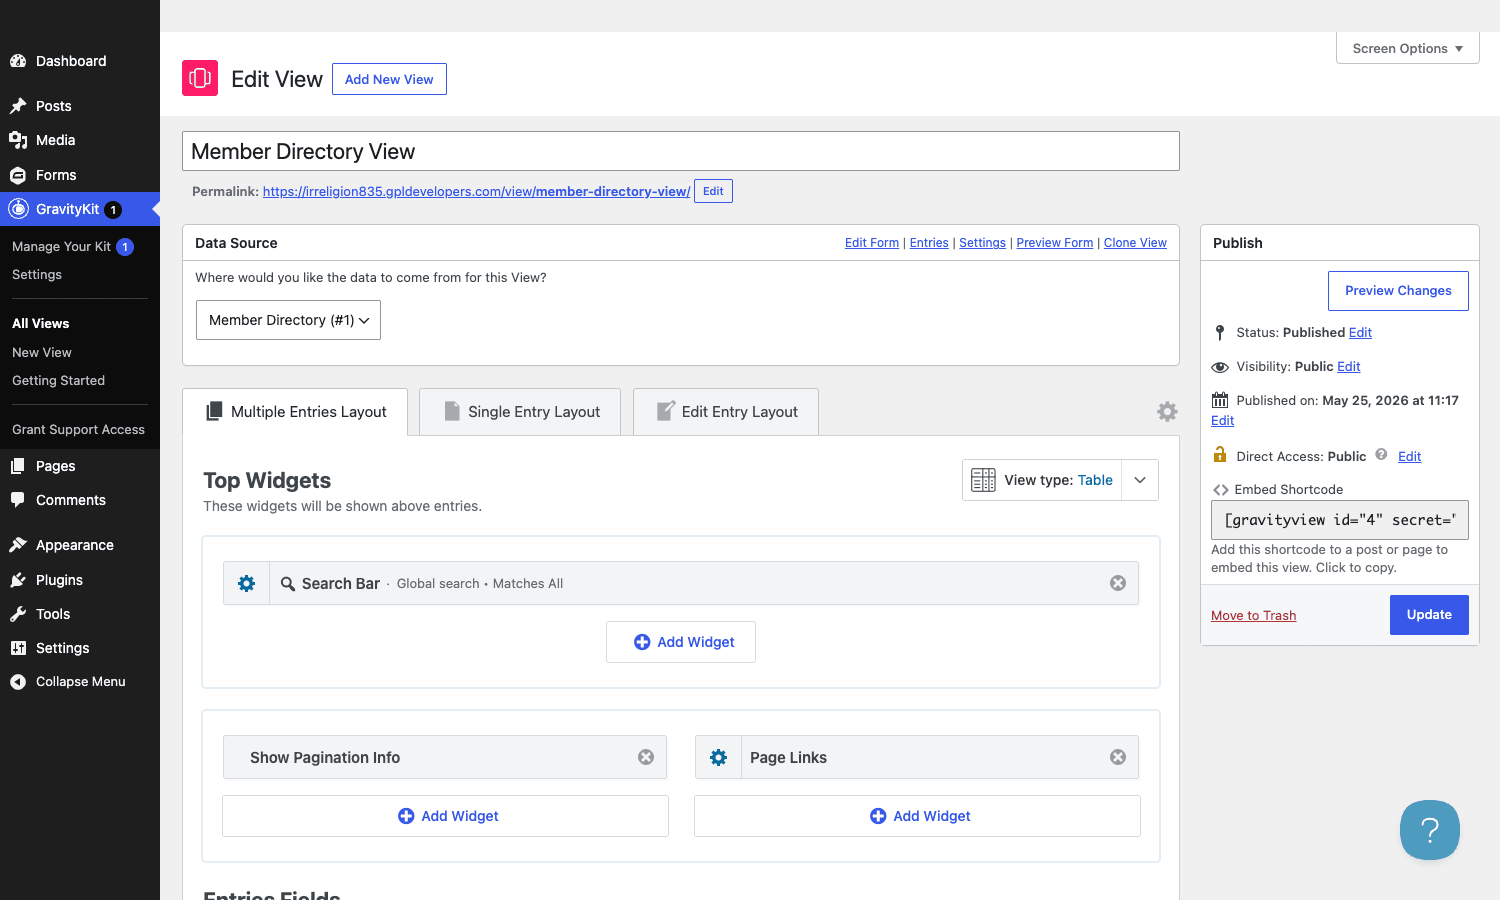Click the Forms icon in sidebar
The image size is (1500, 900).
[18, 175]
